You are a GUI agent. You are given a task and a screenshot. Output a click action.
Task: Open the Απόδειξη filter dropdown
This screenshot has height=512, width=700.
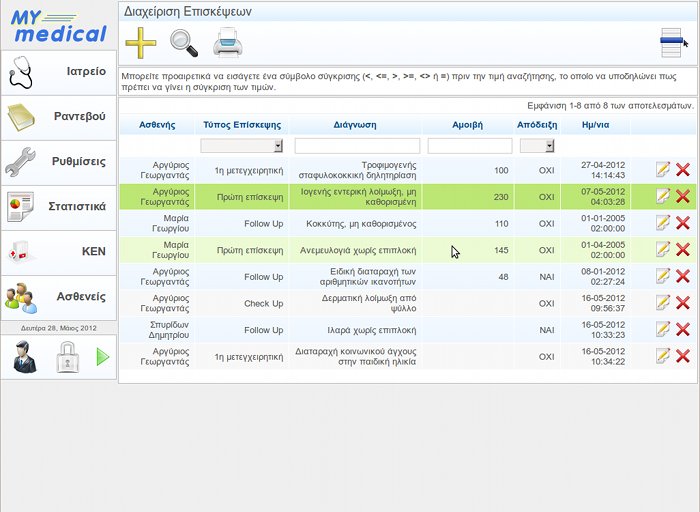pyautogui.click(x=537, y=146)
